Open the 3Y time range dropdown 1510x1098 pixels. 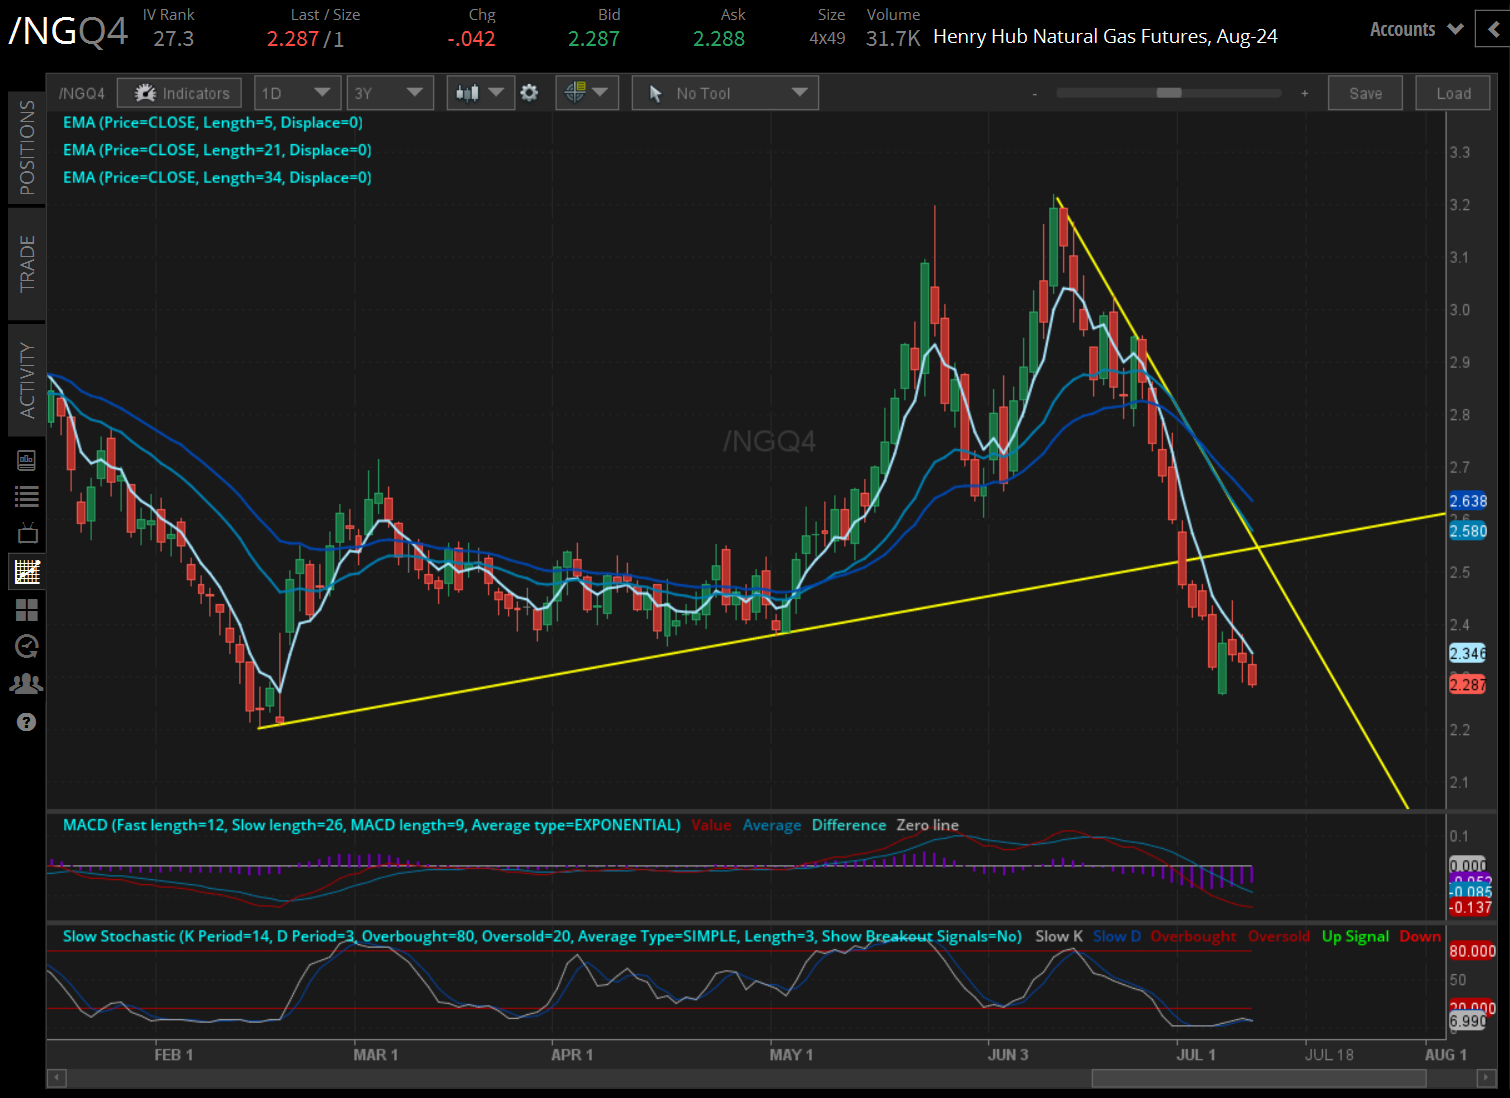tap(390, 93)
